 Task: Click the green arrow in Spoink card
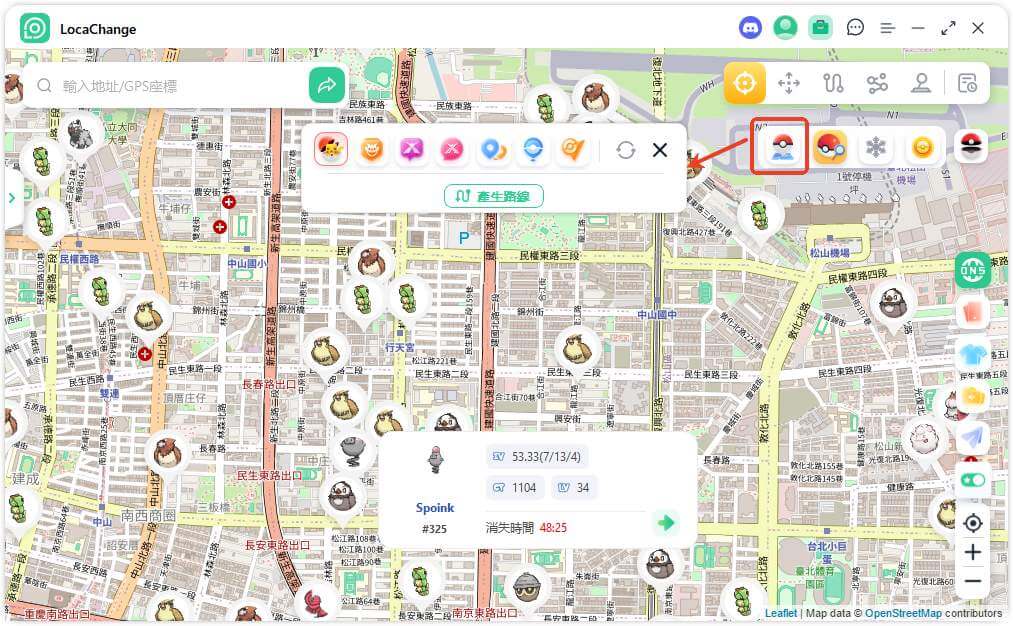(665, 523)
